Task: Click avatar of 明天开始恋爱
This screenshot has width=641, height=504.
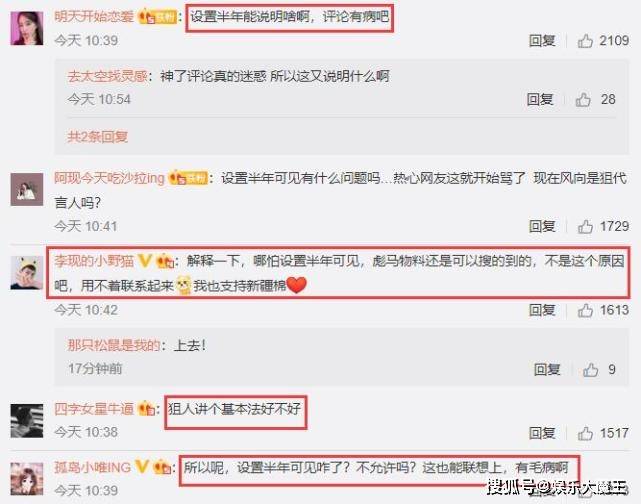Action: tap(27, 28)
